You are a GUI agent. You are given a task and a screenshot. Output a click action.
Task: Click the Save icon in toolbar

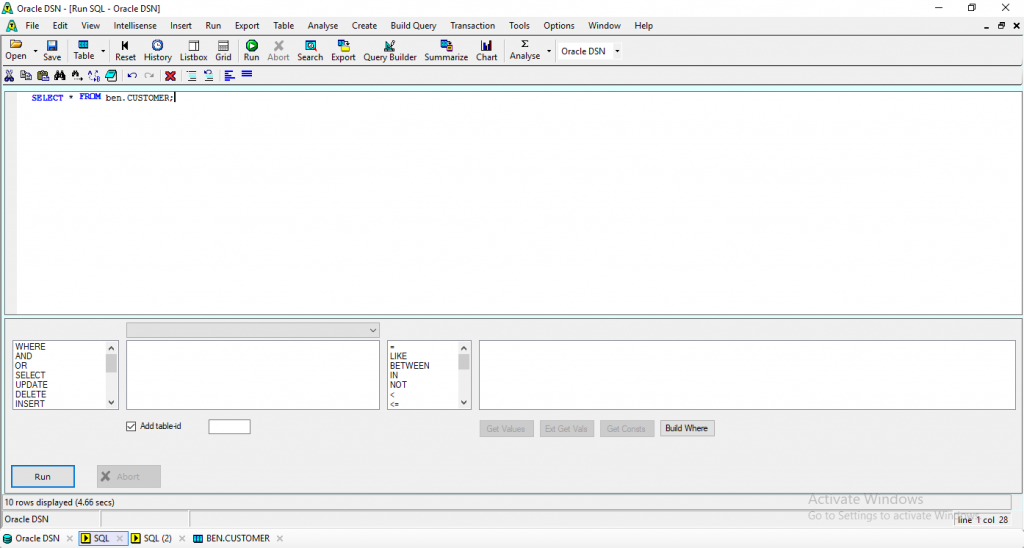[52, 50]
